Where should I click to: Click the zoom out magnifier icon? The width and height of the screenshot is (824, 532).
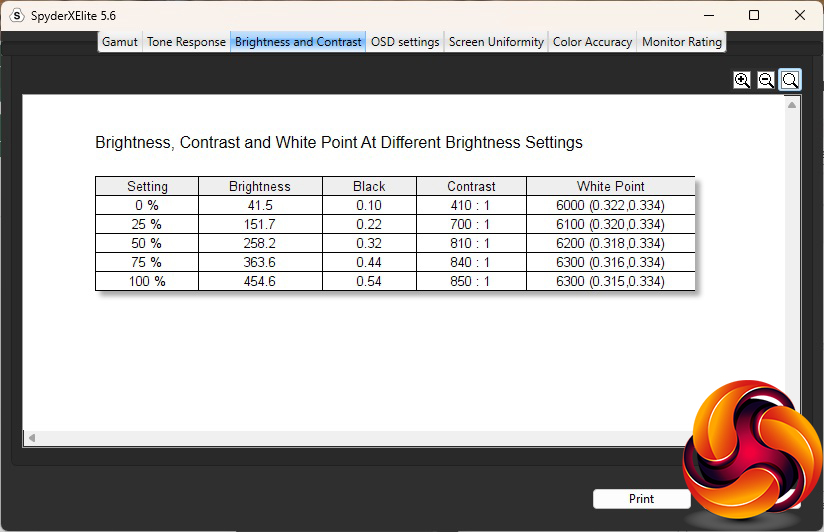pyautogui.click(x=766, y=80)
